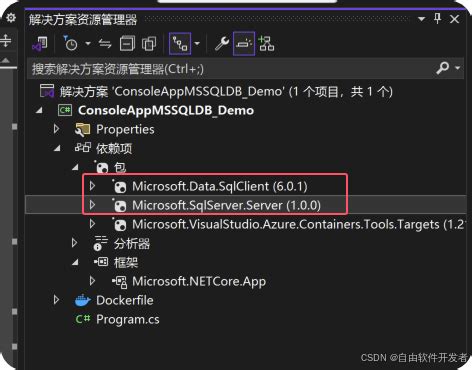The image size is (472, 370).
Task: Select the 分析器 analyzers item
Action: 132,244
